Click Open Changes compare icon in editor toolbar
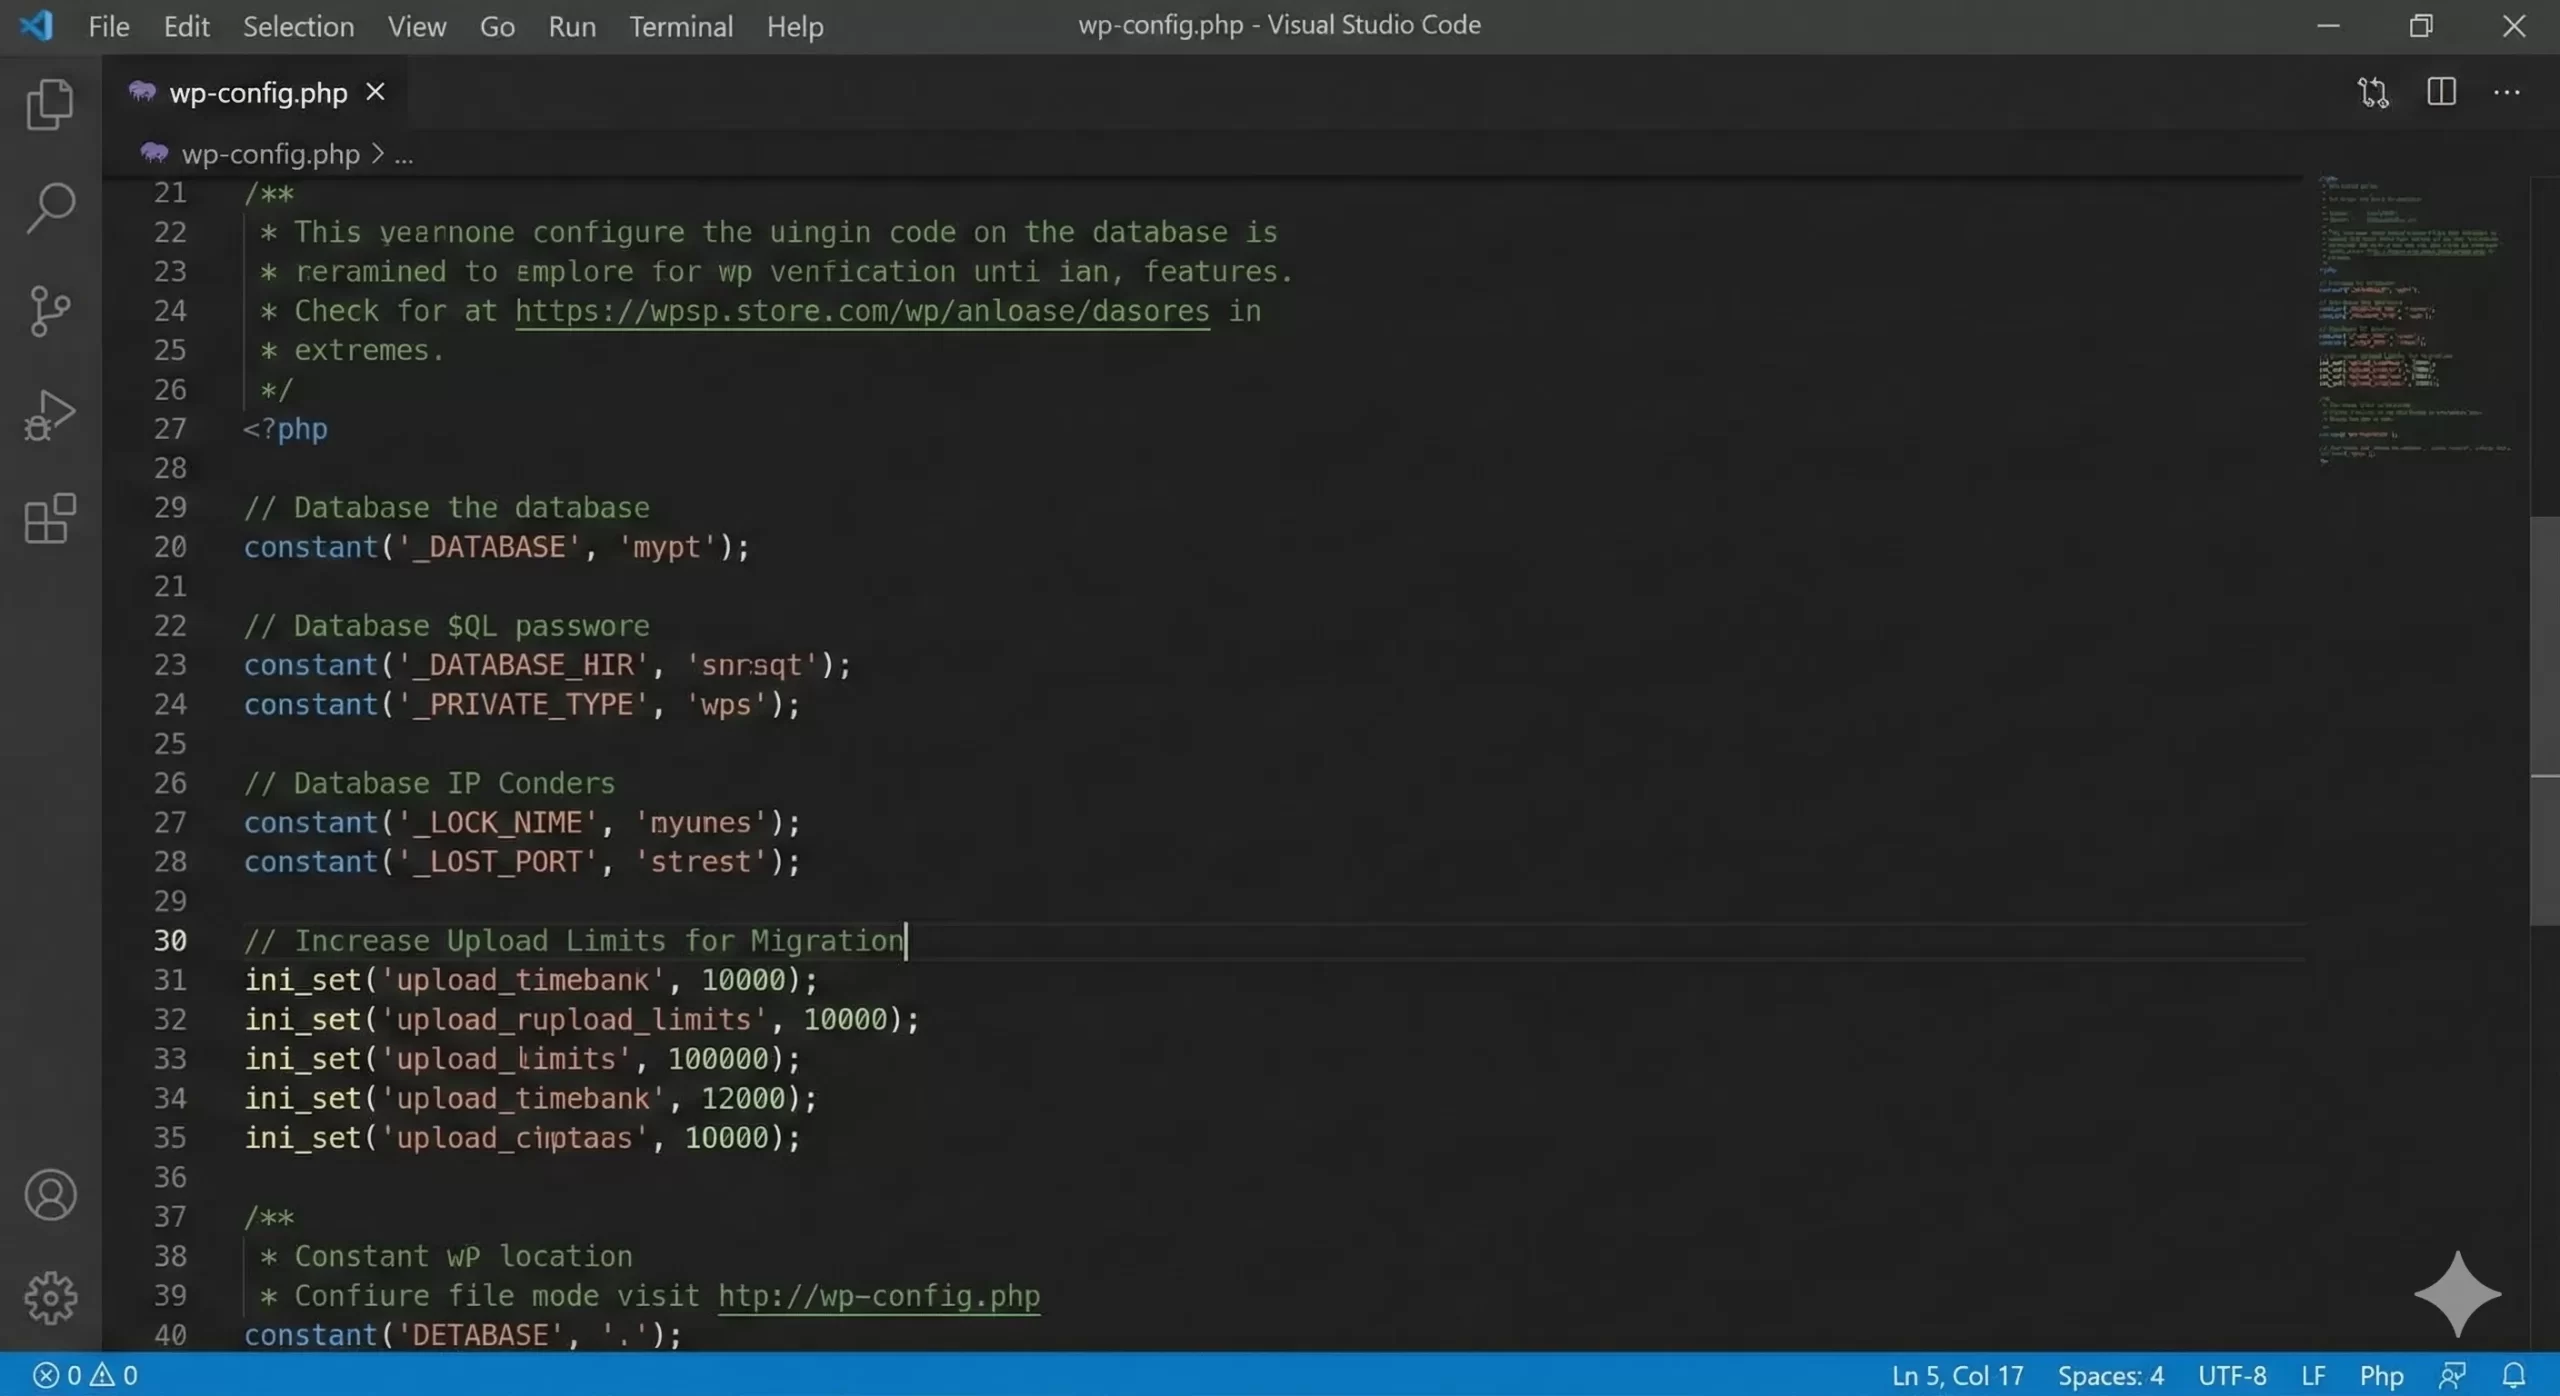The width and height of the screenshot is (2560, 1396). 2373,93
